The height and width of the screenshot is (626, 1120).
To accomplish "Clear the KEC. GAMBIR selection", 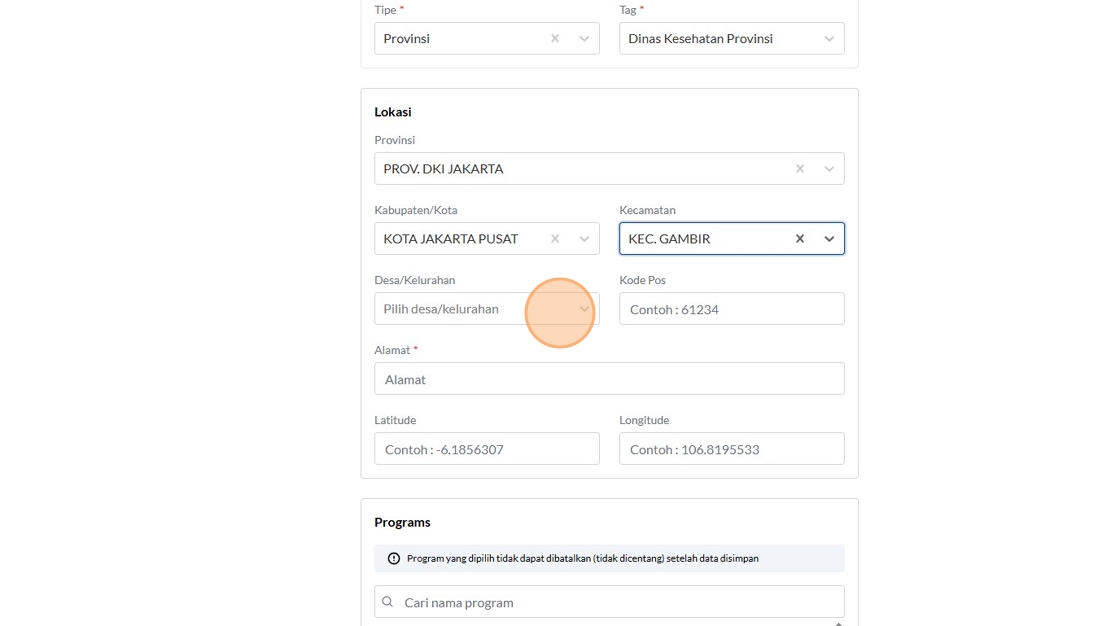I will tap(800, 239).
